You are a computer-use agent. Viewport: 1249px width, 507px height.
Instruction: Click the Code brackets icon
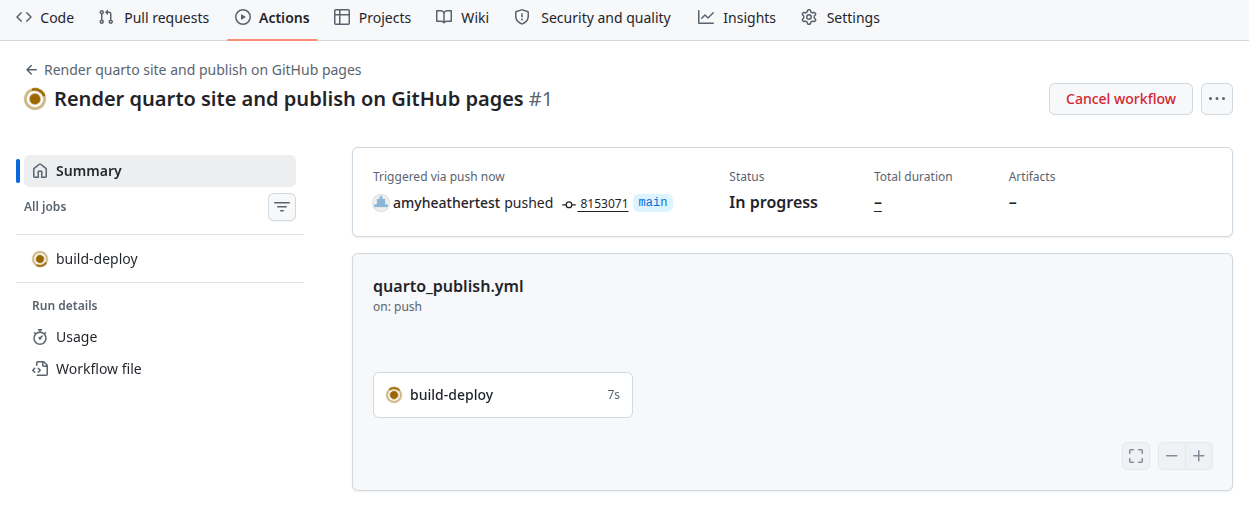[24, 18]
